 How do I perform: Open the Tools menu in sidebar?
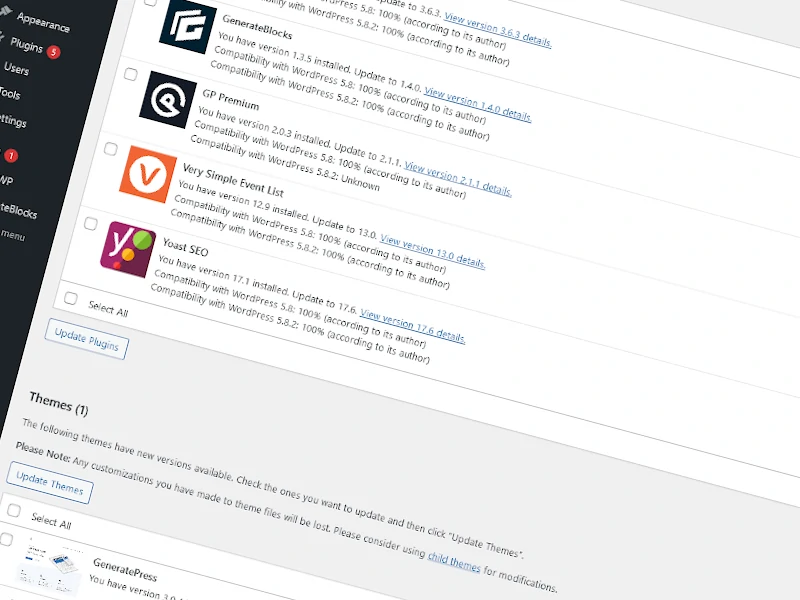(x=10, y=93)
